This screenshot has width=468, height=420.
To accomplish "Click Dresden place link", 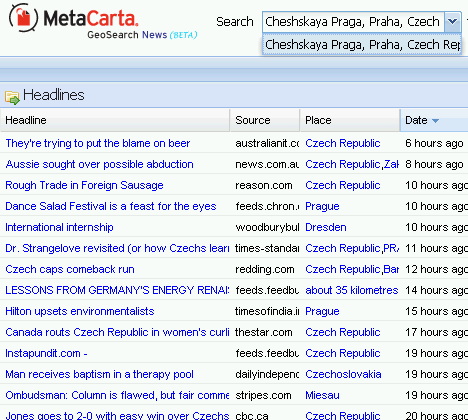I will tap(326, 227).
